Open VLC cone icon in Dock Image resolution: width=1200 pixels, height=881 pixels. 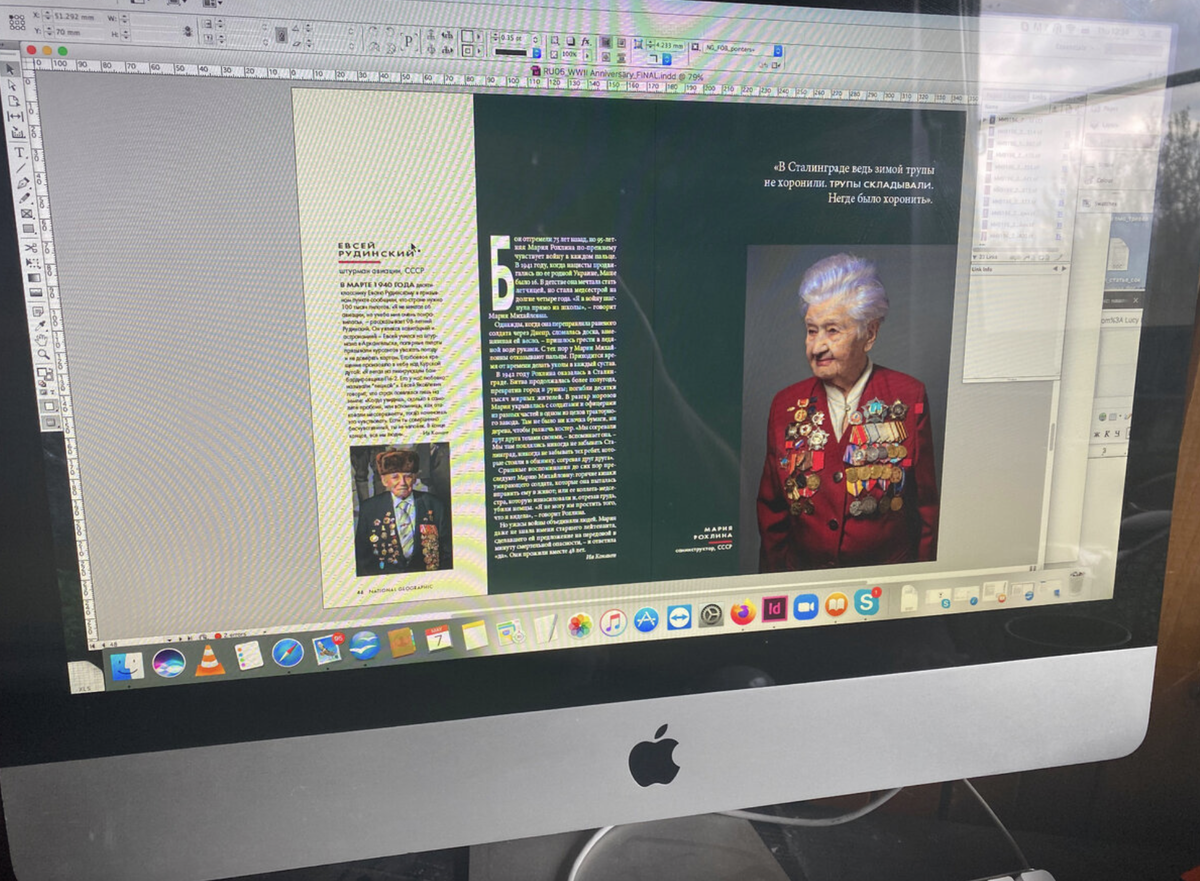pos(210,660)
